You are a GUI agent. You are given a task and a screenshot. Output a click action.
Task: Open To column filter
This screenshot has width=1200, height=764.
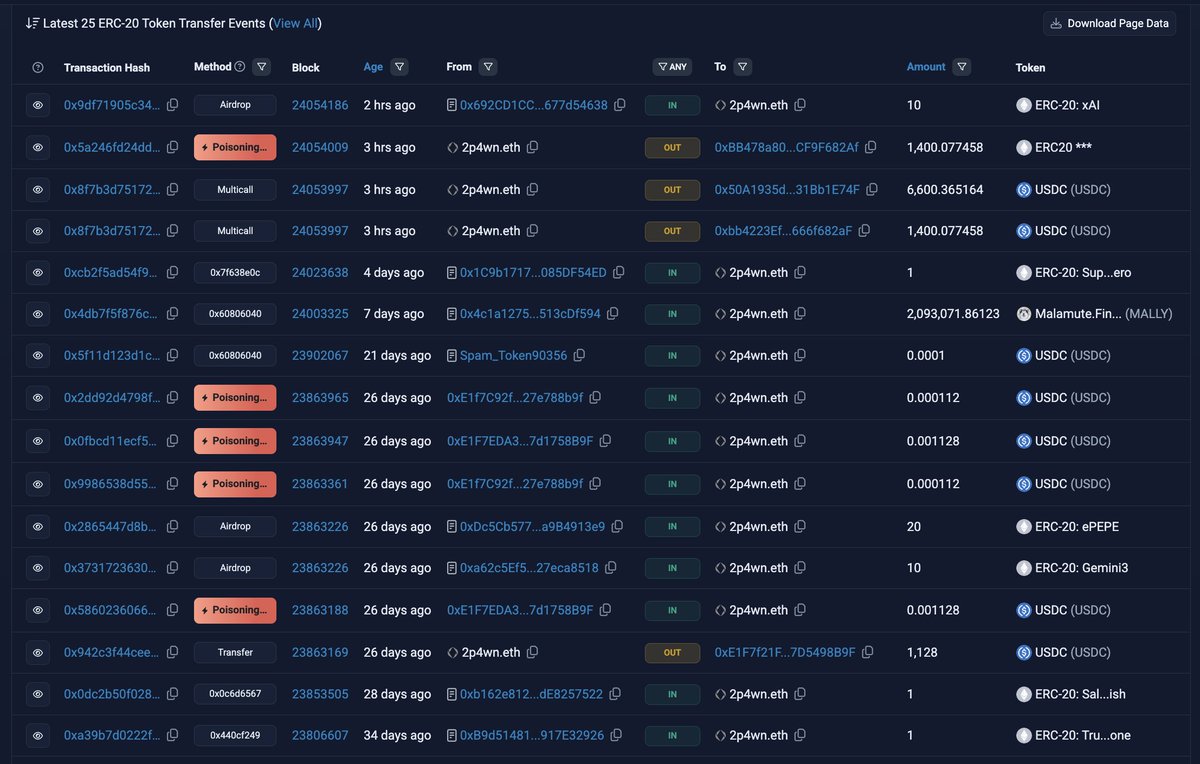coord(743,67)
